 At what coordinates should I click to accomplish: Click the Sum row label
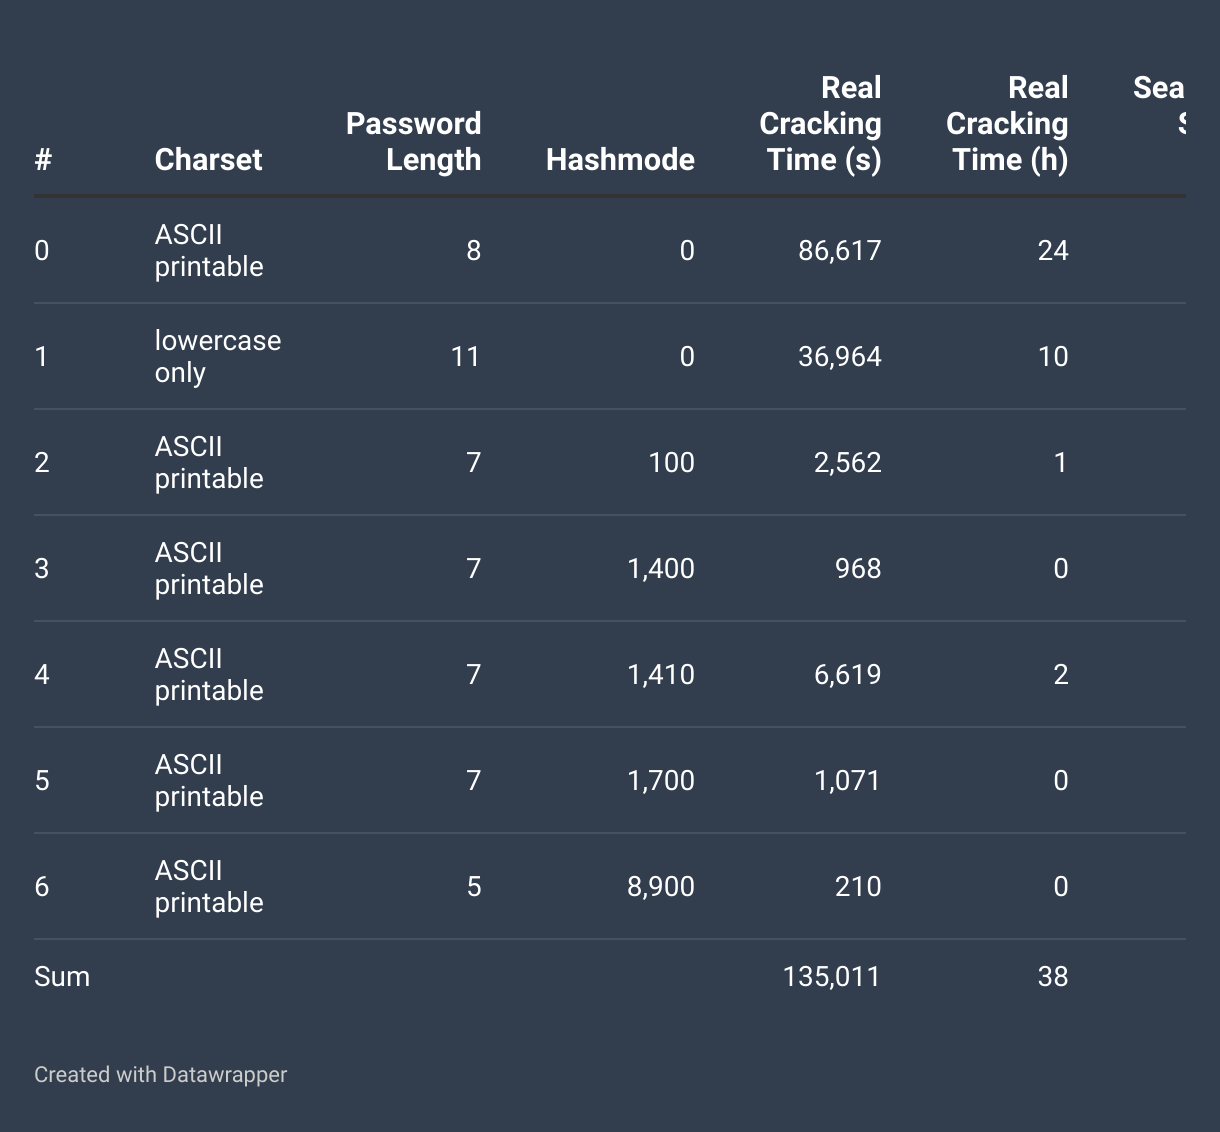pyautogui.click(x=62, y=976)
